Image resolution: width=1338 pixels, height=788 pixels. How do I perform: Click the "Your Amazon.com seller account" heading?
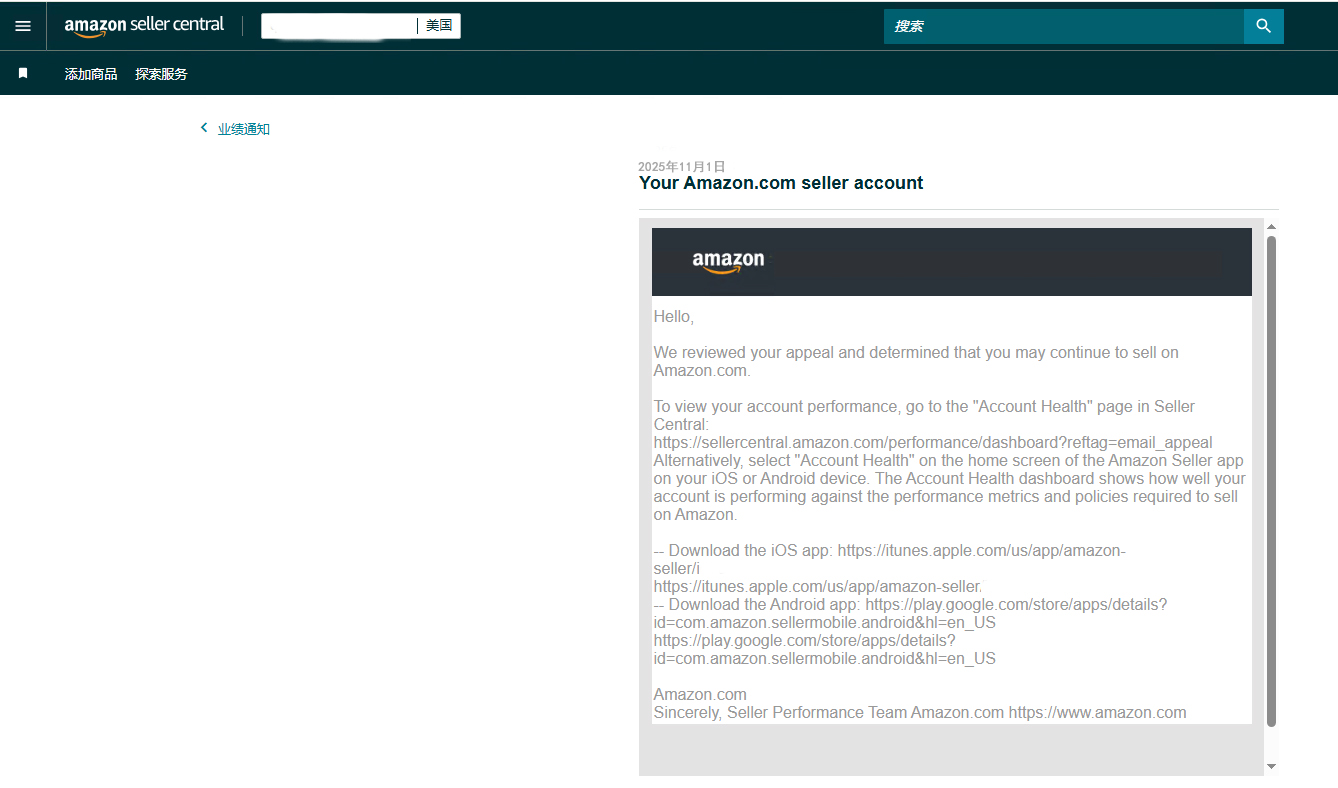coord(781,183)
